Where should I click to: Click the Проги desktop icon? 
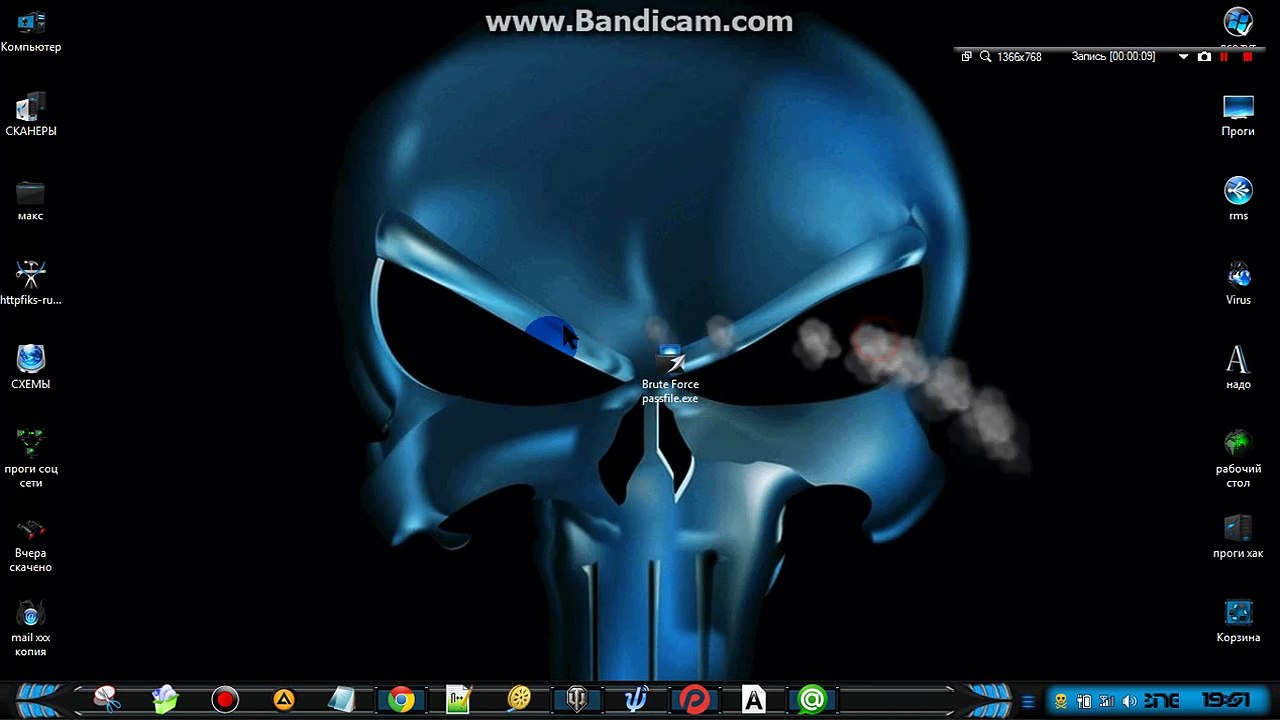pos(1238,115)
